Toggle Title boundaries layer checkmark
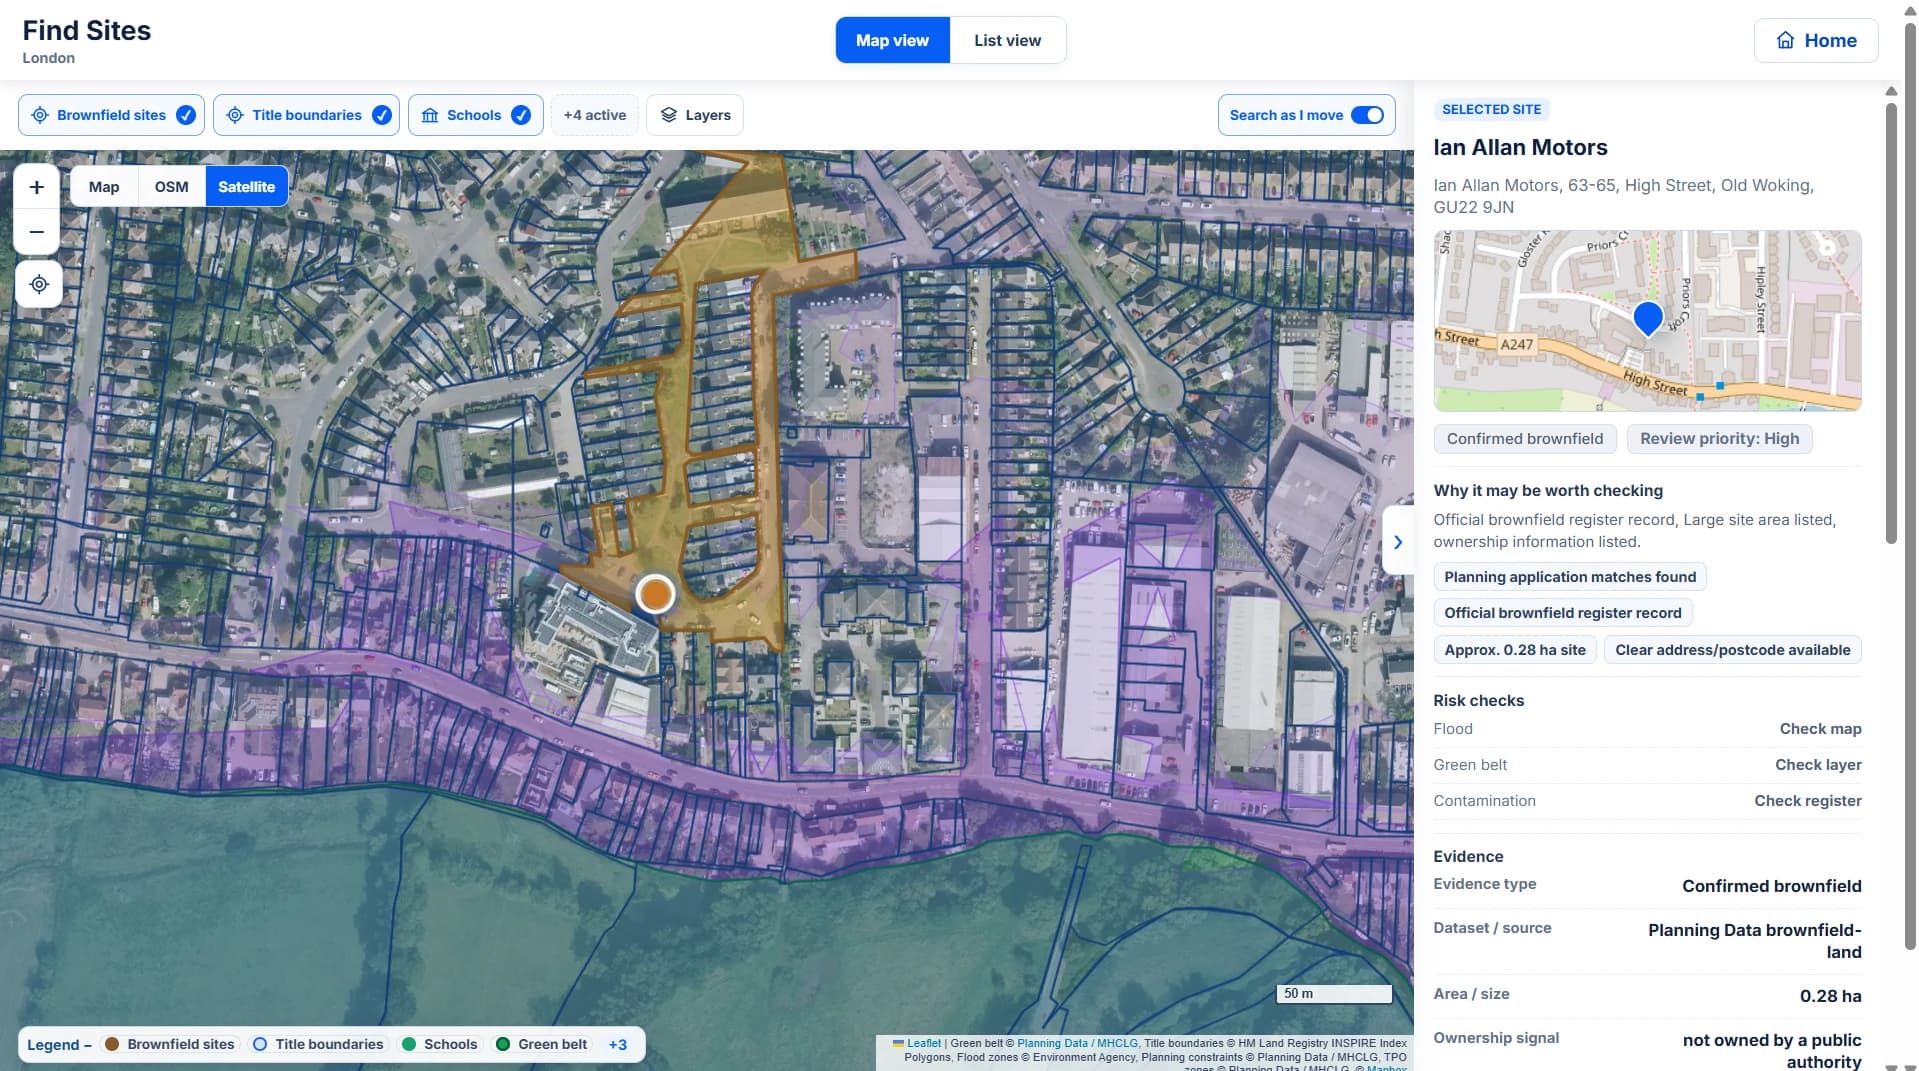 click(x=382, y=115)
